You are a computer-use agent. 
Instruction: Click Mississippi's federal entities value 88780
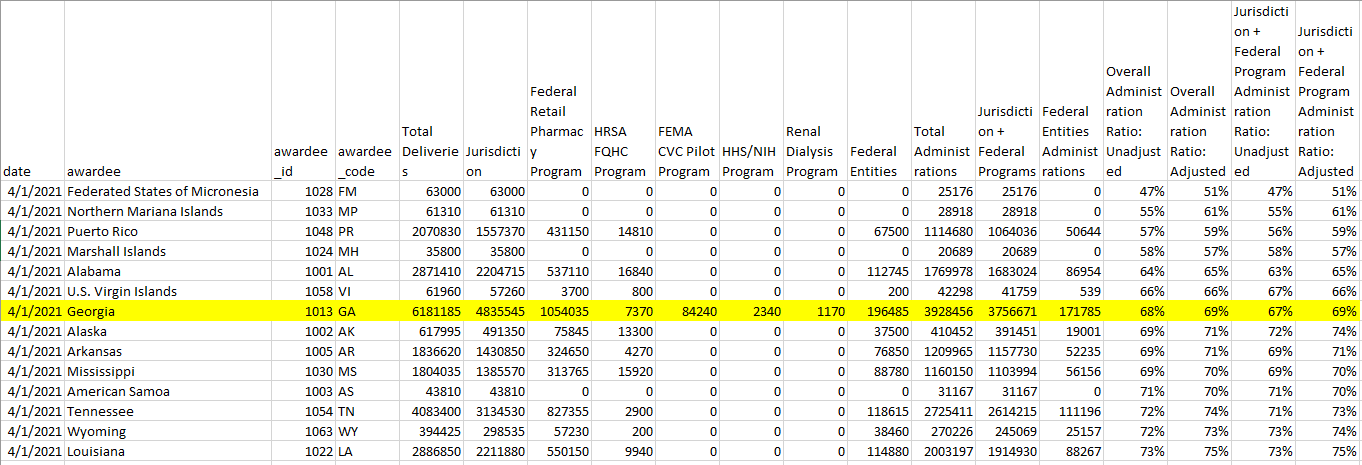click(x=878, y=371)
